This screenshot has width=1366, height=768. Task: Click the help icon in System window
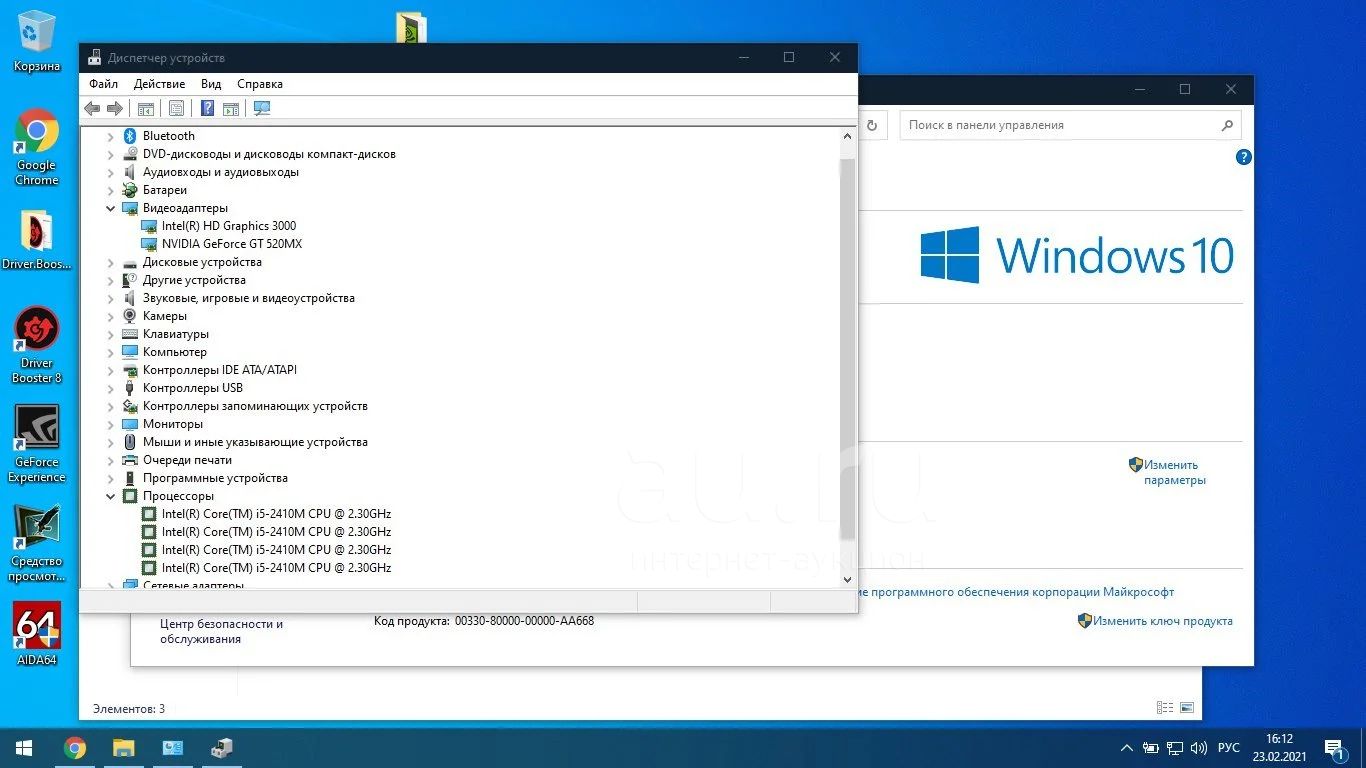point(1243,157)
